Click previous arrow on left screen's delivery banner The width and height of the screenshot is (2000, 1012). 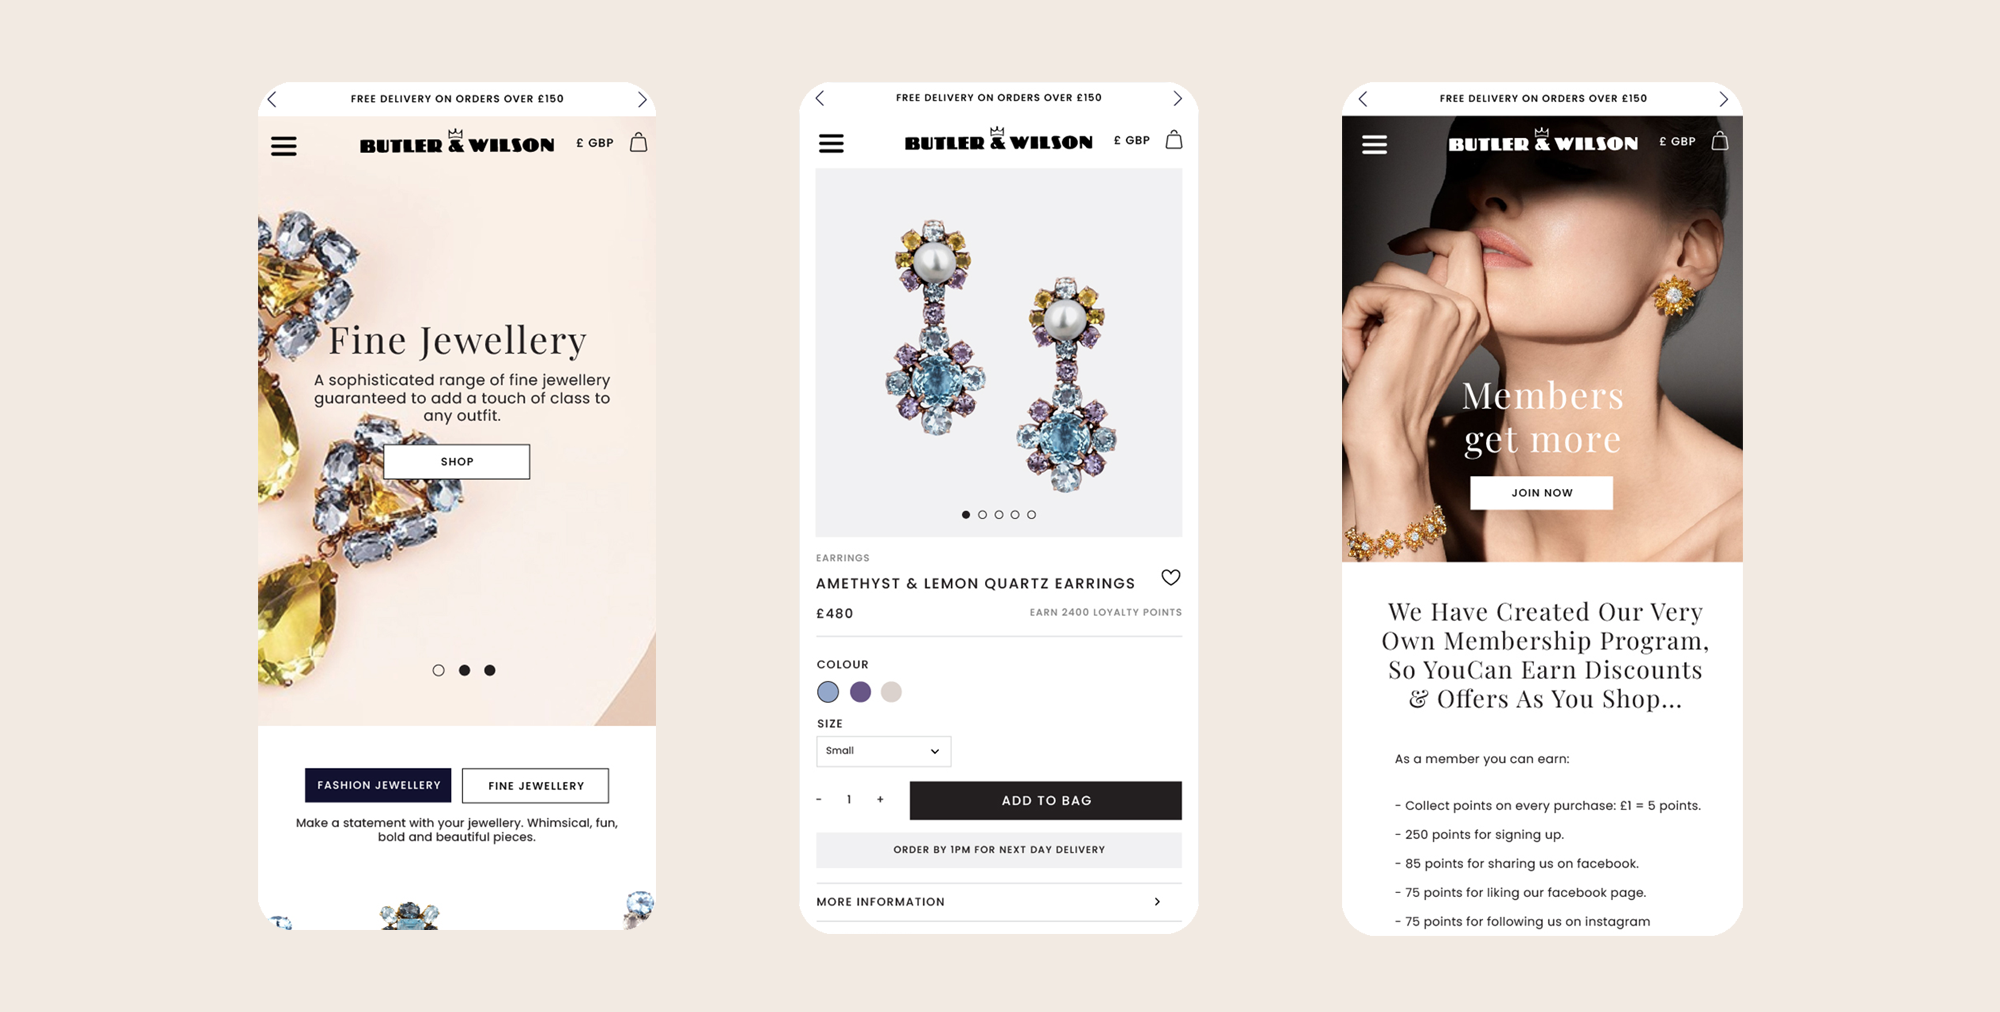click(x=272, y=99)
